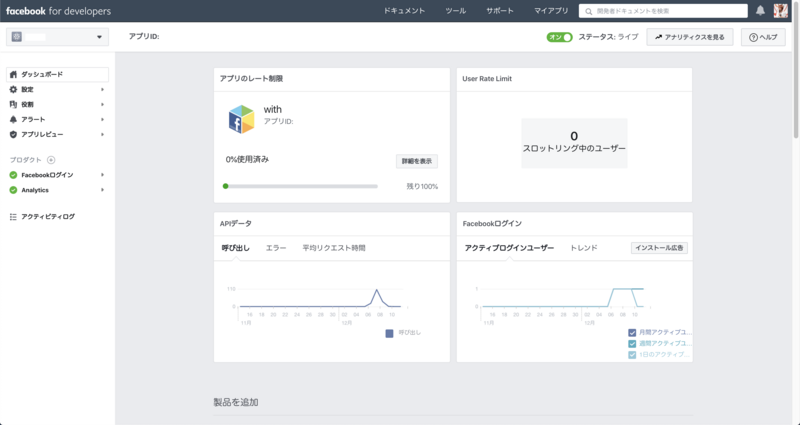Image resolution: width=800 pixels, height=425 pixels.
Task: Switch to the エラー tab
Action: click(276, 248)
